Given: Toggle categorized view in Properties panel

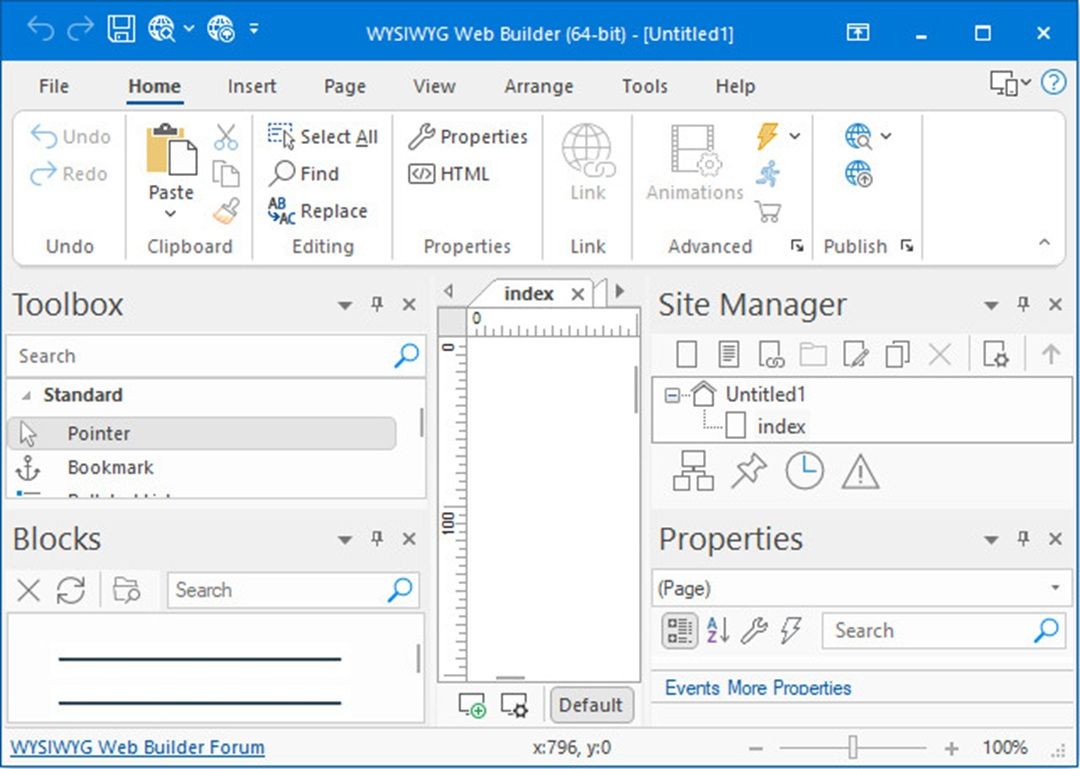Looking at the screenshot, I should (x=679, y=630).
